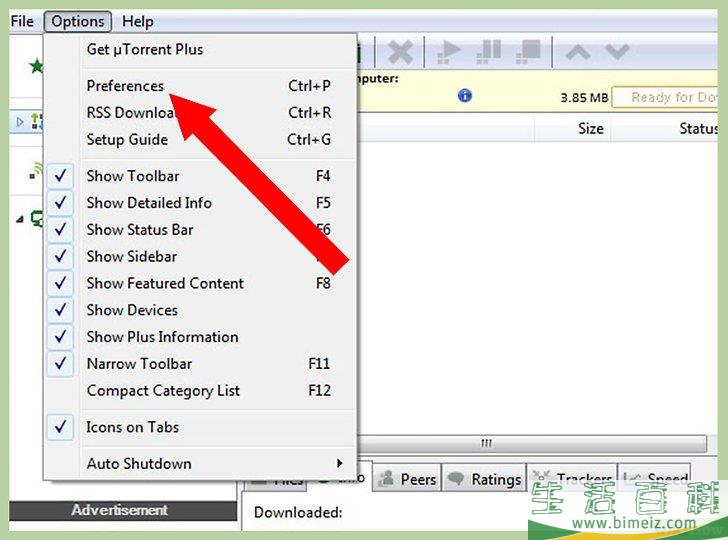
Task: Click the Remove torrent X icon
Action: (x=400, y=52)
